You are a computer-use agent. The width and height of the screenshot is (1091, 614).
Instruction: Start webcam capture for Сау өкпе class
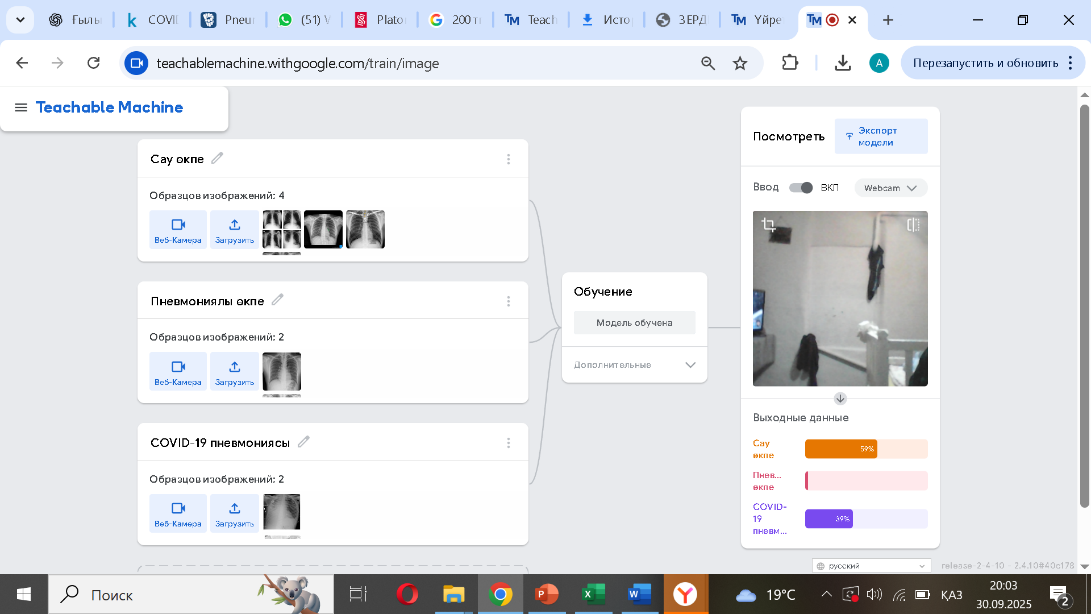[x=178, y=229]
